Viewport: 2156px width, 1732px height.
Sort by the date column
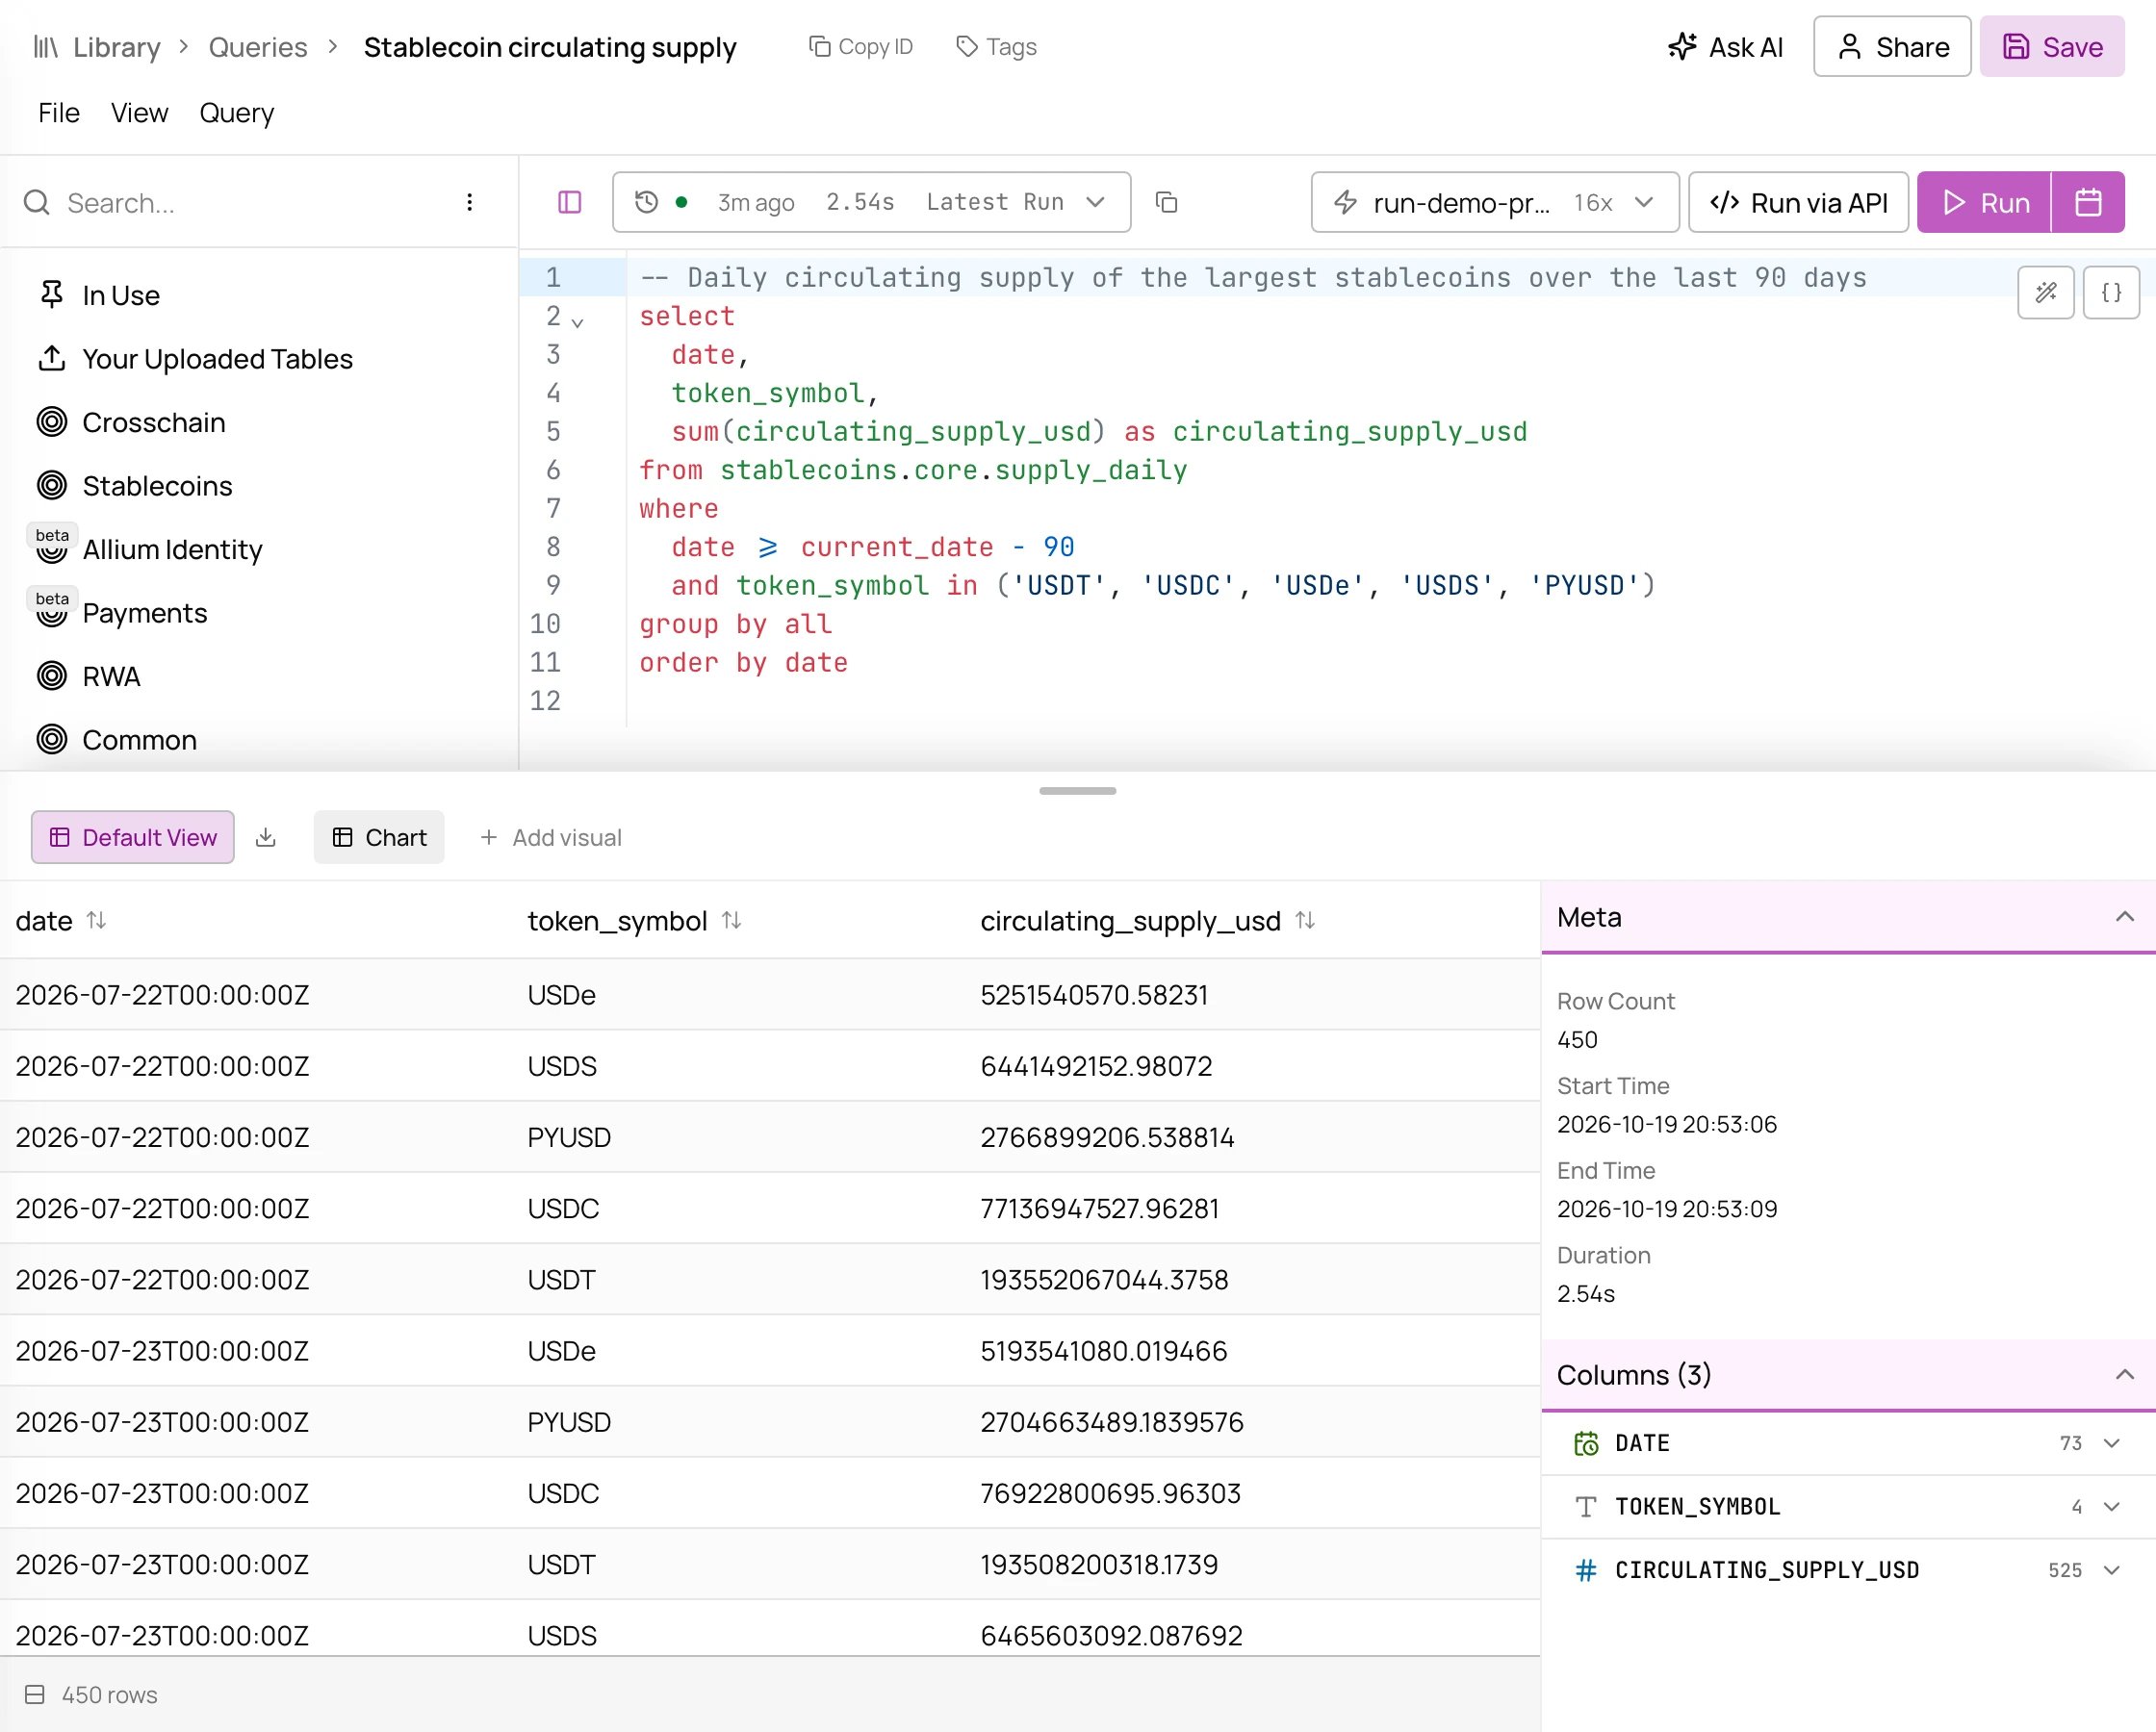pyautogui.click(x=96, y=920)
